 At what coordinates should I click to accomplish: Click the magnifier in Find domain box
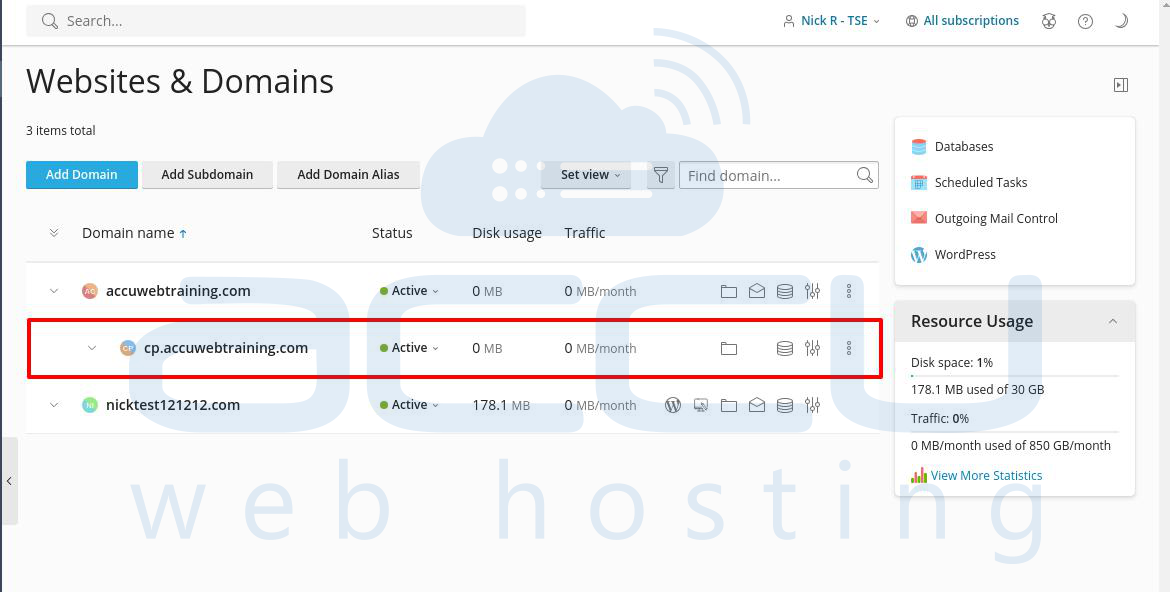865,175
